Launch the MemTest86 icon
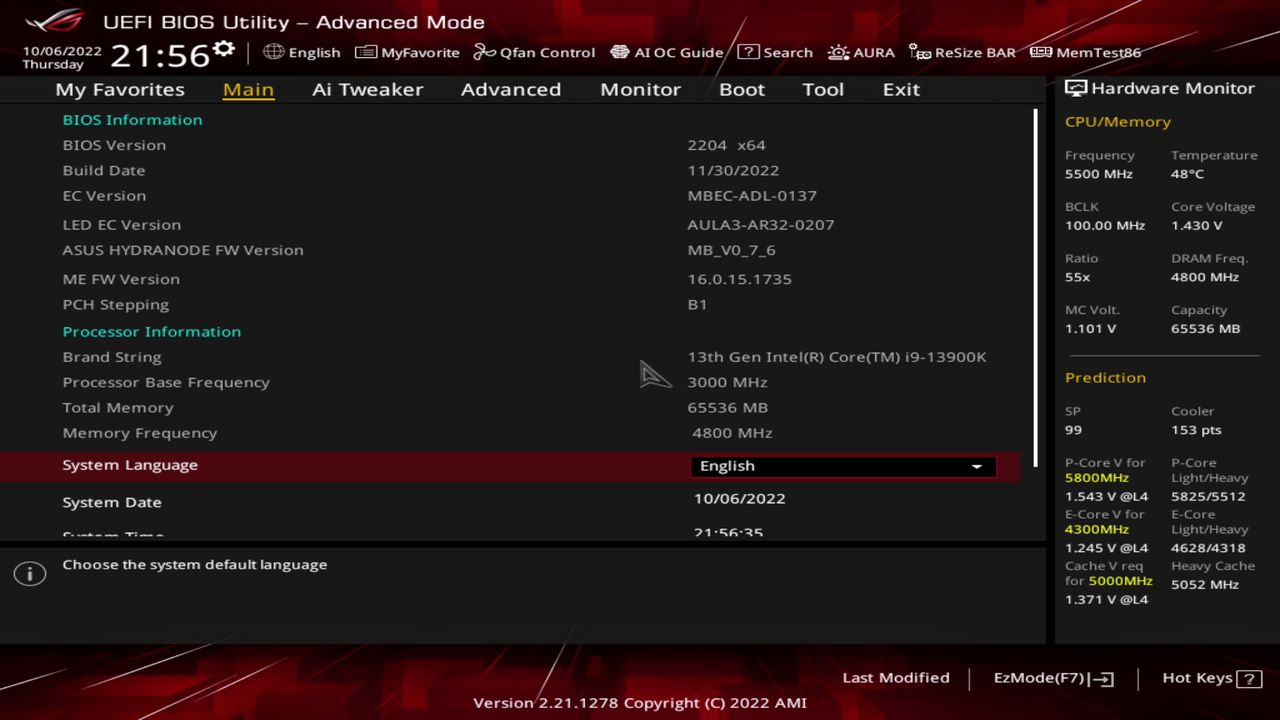This screenshot has height=720, width=1280. click(x=1041, y=52)
